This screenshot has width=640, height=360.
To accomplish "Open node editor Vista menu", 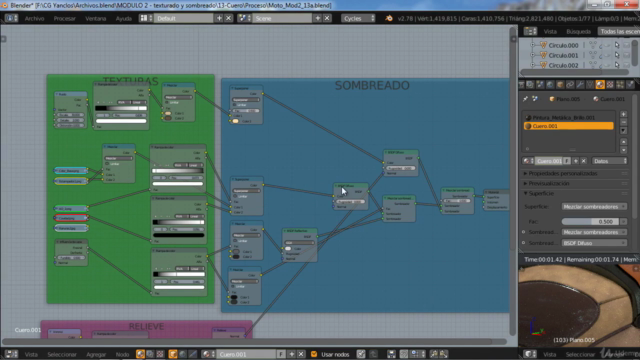I will pos(31,354).
